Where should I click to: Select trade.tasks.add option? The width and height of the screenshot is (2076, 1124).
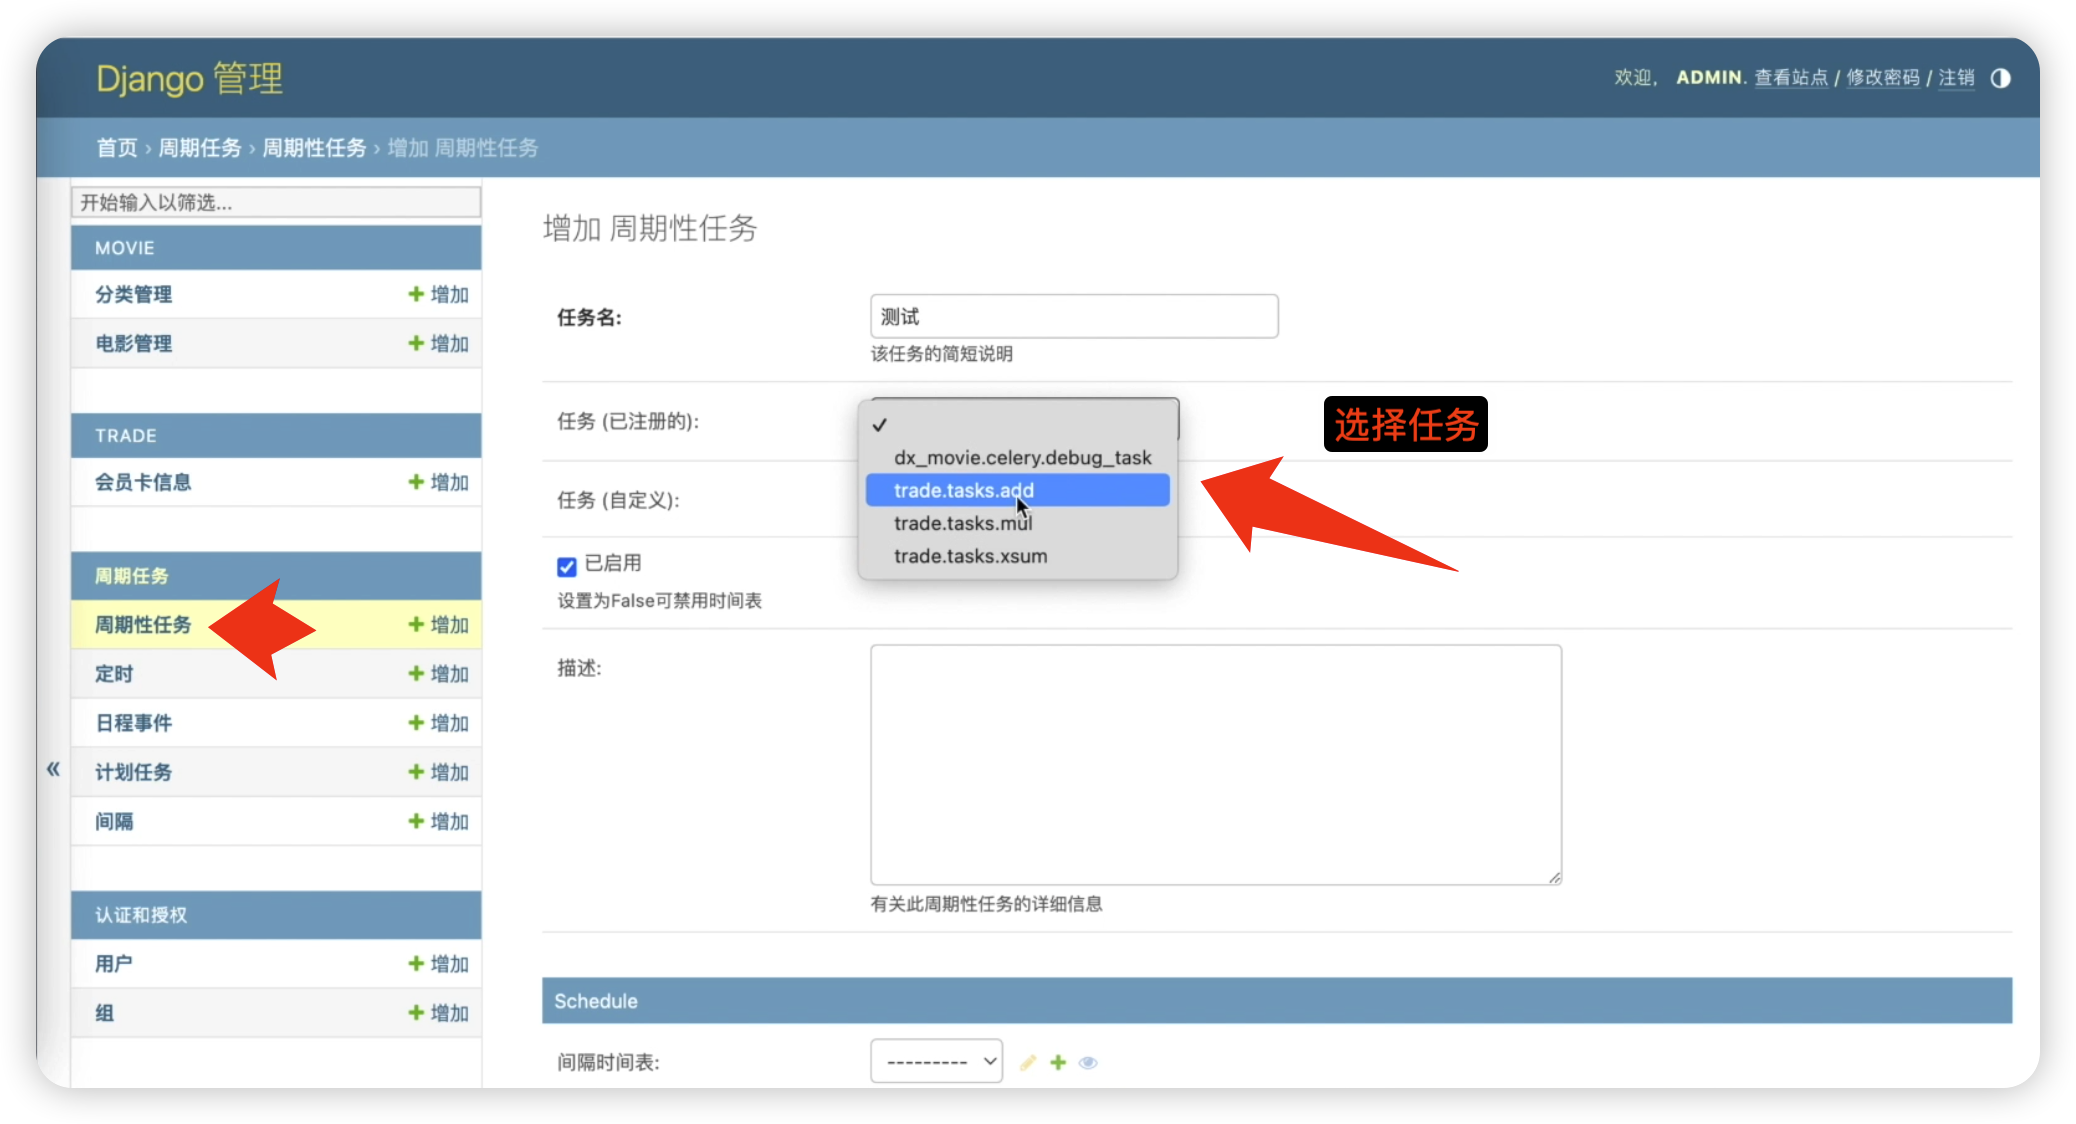tap(1017, 490)
